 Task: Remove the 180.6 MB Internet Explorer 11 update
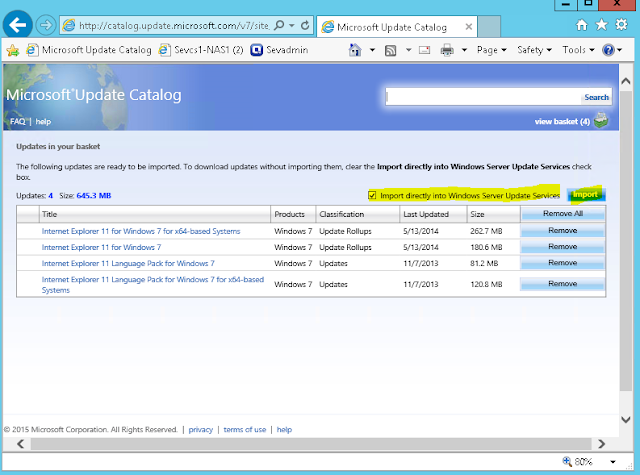pos(562,246)
